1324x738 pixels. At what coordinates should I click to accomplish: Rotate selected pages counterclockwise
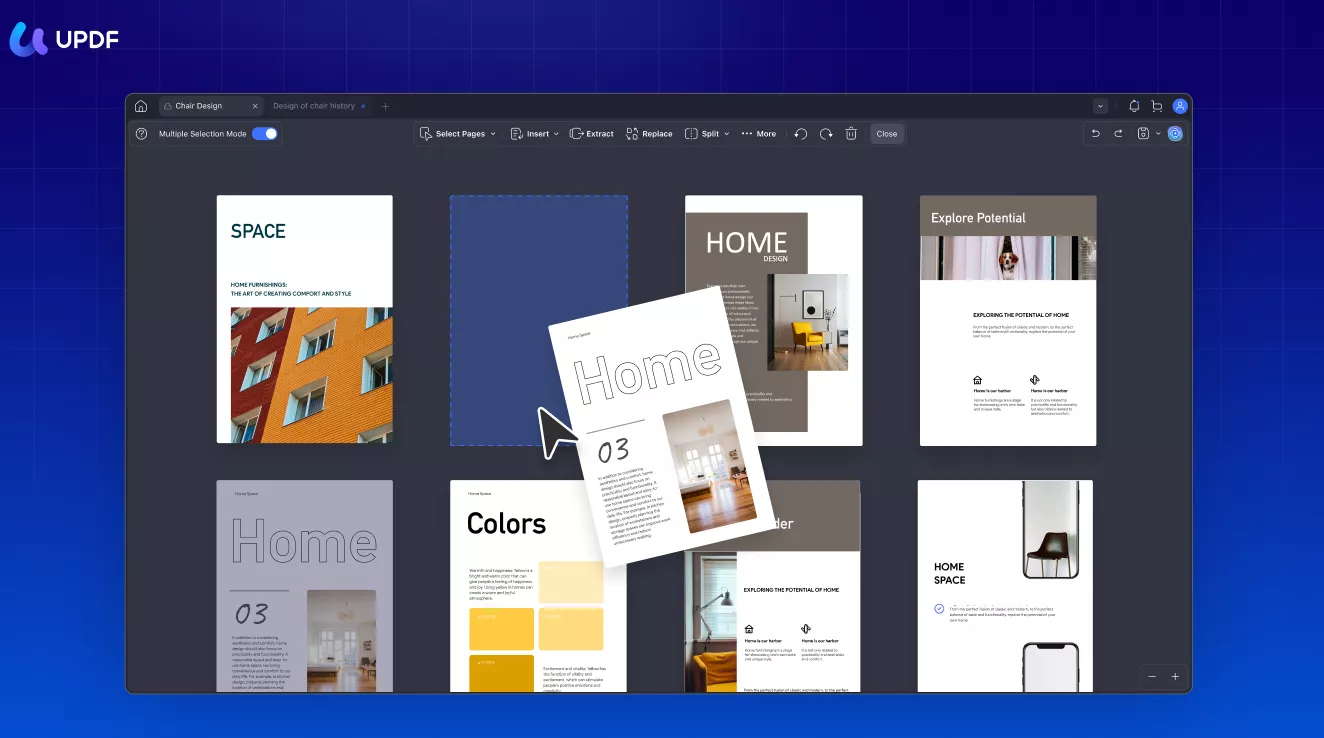point(801,134)
